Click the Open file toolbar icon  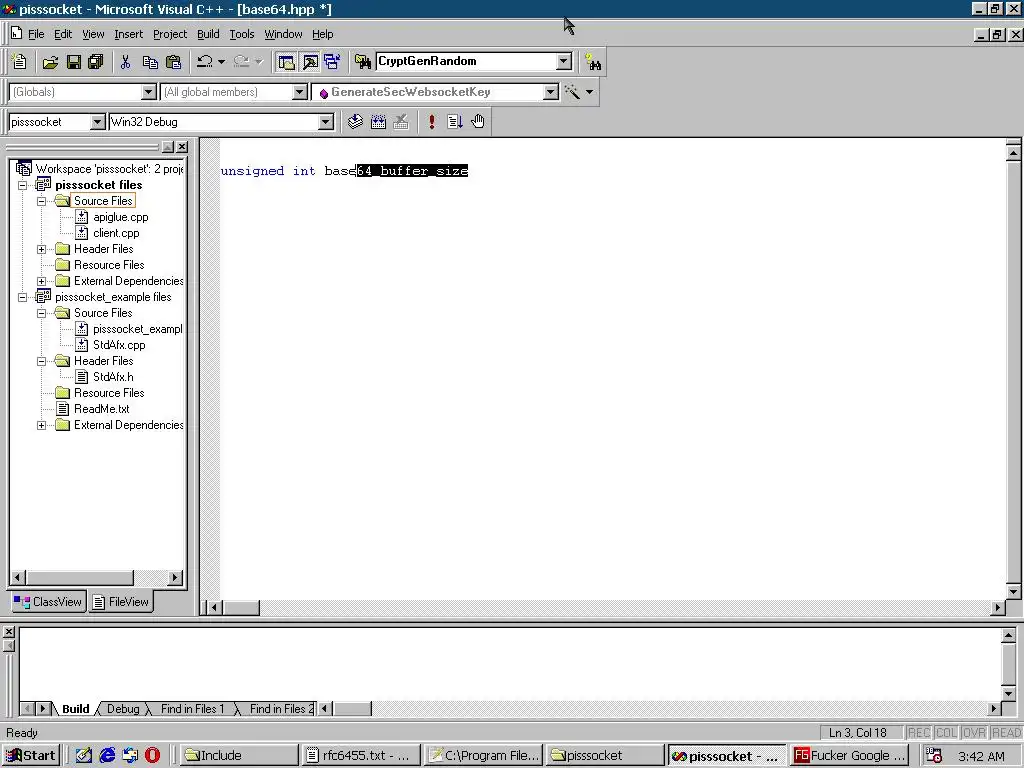(x=50, y=62)
